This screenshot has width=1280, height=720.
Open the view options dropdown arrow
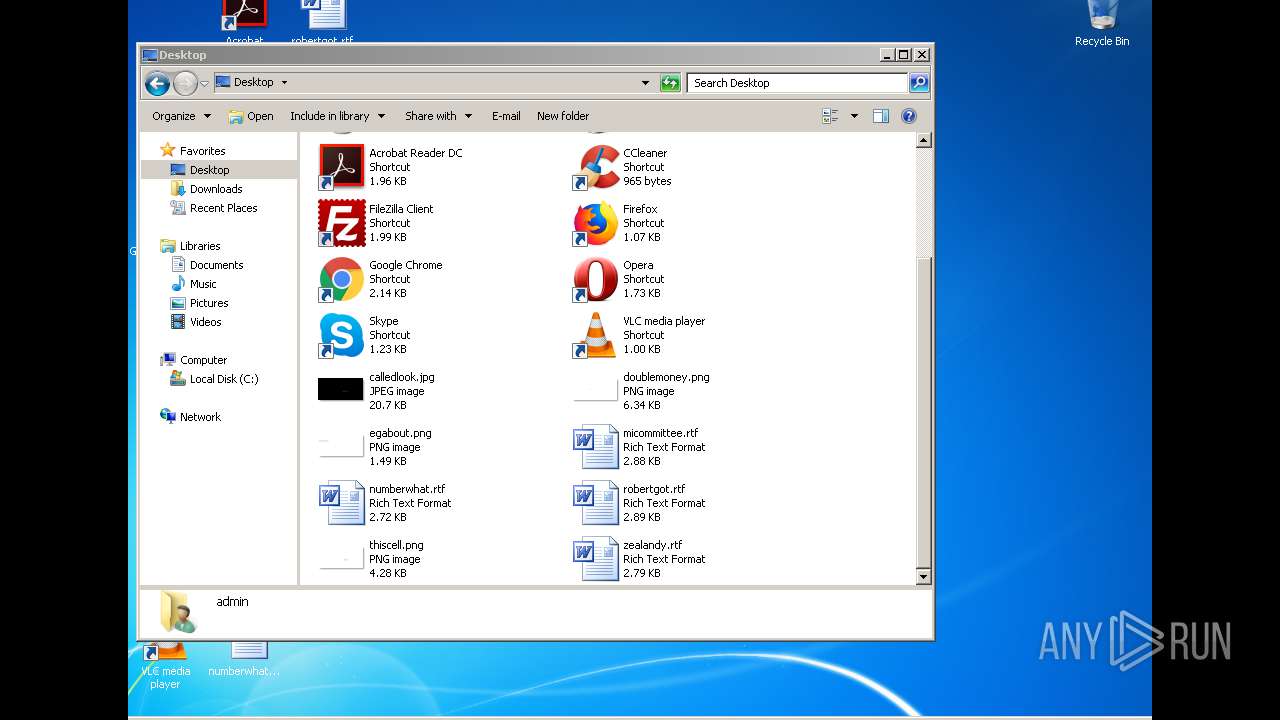click(x=854, y=116)
